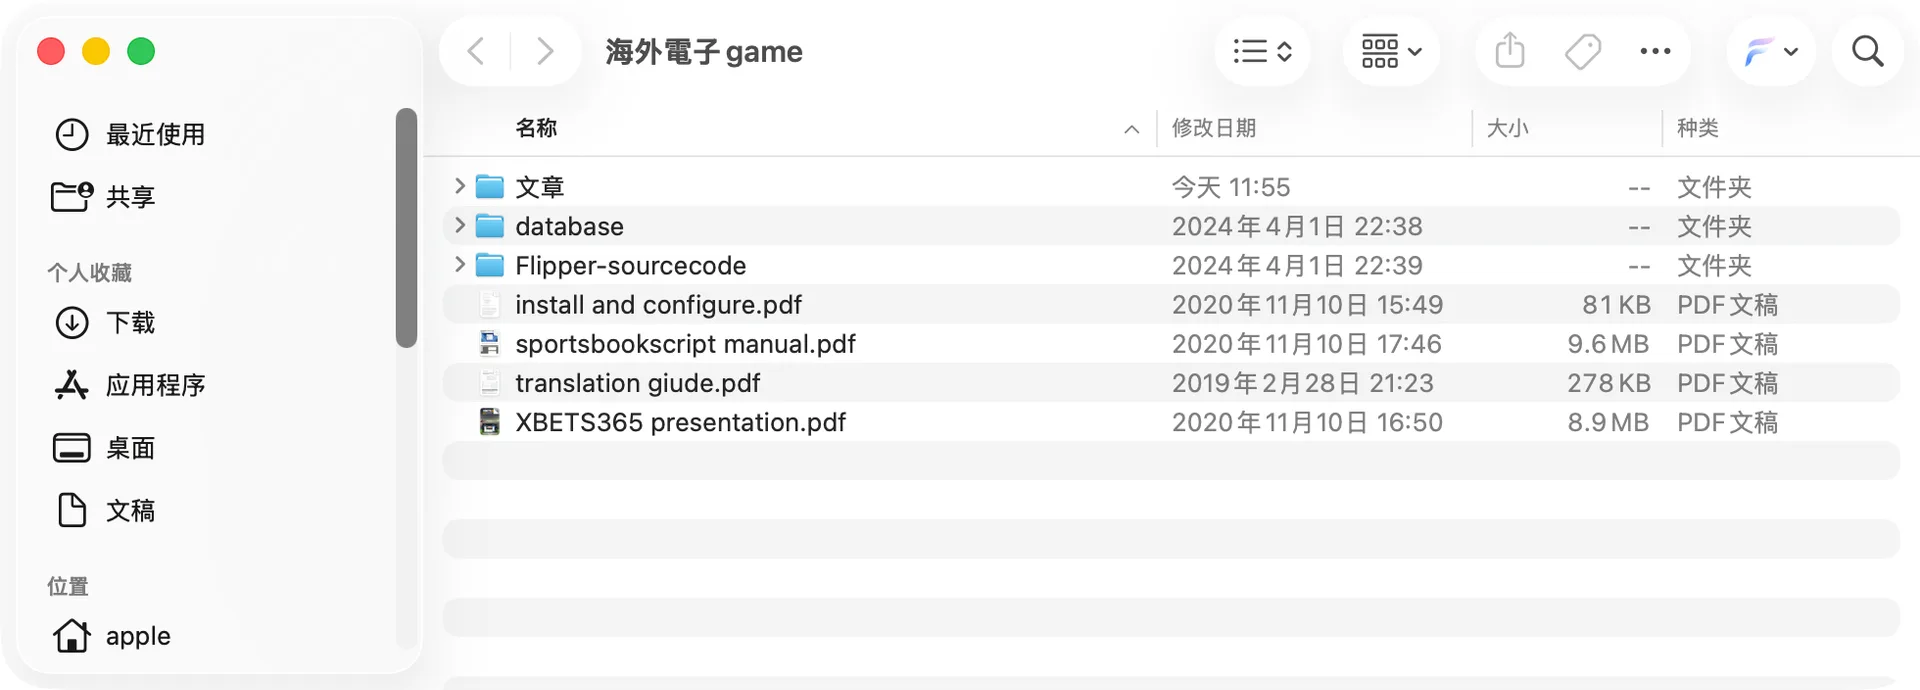Select the database folder icon
Viewport: 1920px width, 690px height.
pyautogui.click(x=490, y=226)
